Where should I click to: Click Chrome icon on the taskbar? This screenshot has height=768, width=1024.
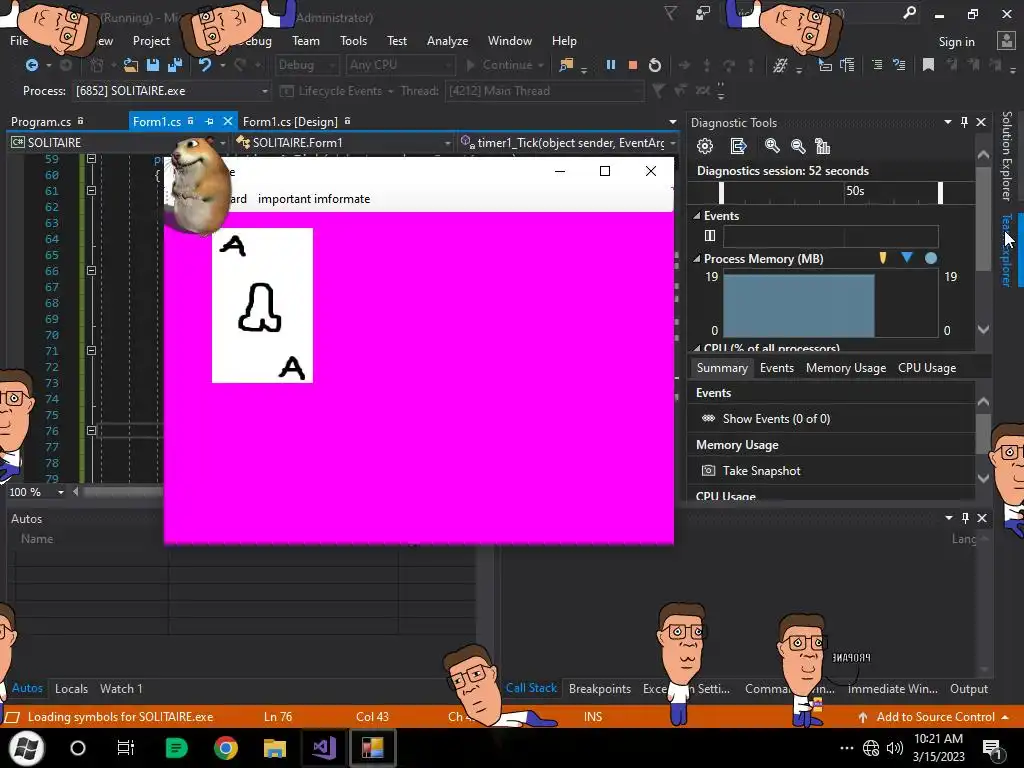click(225, 748)
